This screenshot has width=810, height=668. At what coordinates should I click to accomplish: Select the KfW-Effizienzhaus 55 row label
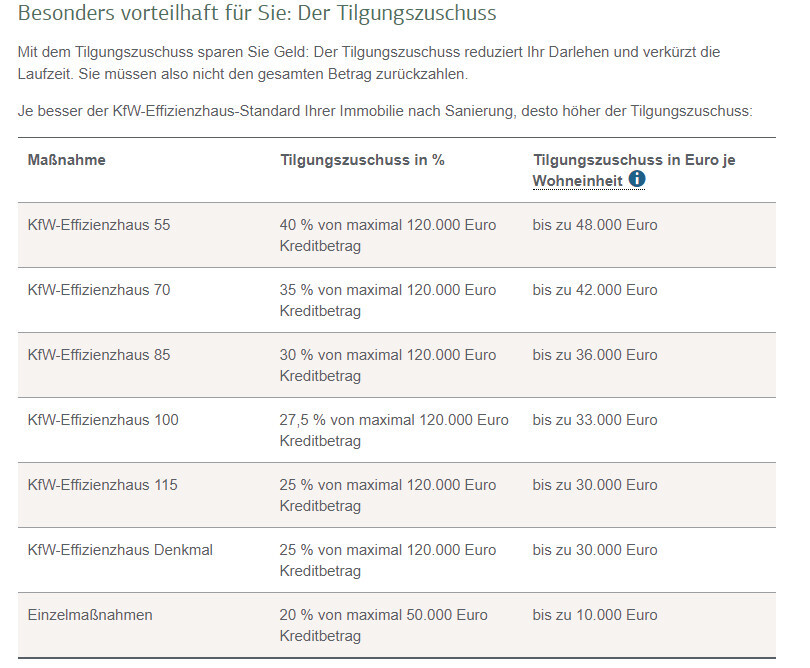coord(99,225)
